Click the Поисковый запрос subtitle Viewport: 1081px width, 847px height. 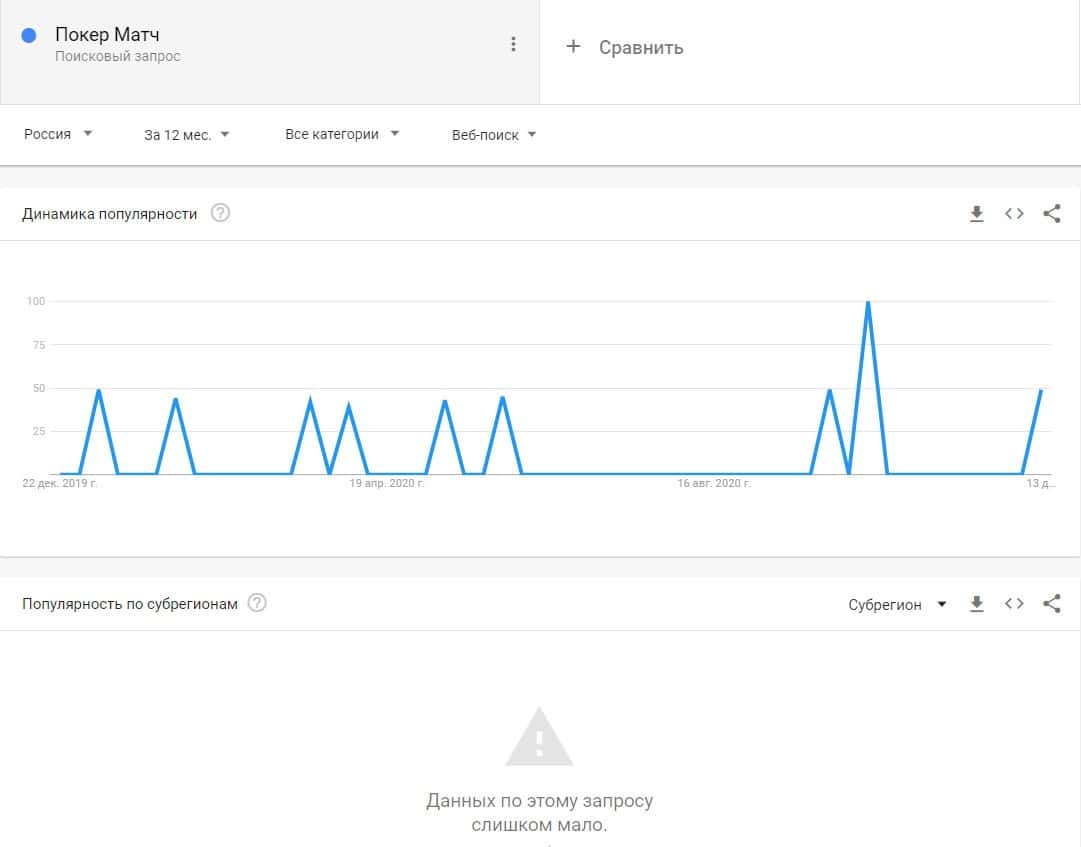pyautogui.click(x=118, y=57)
